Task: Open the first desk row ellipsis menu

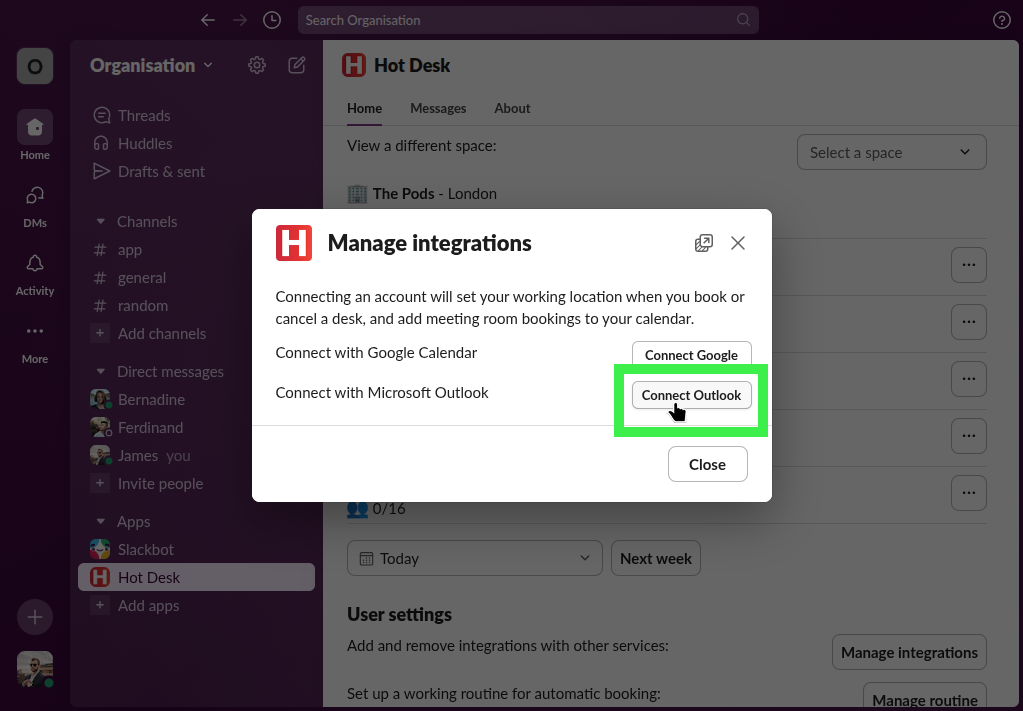Action: (968, 265)
